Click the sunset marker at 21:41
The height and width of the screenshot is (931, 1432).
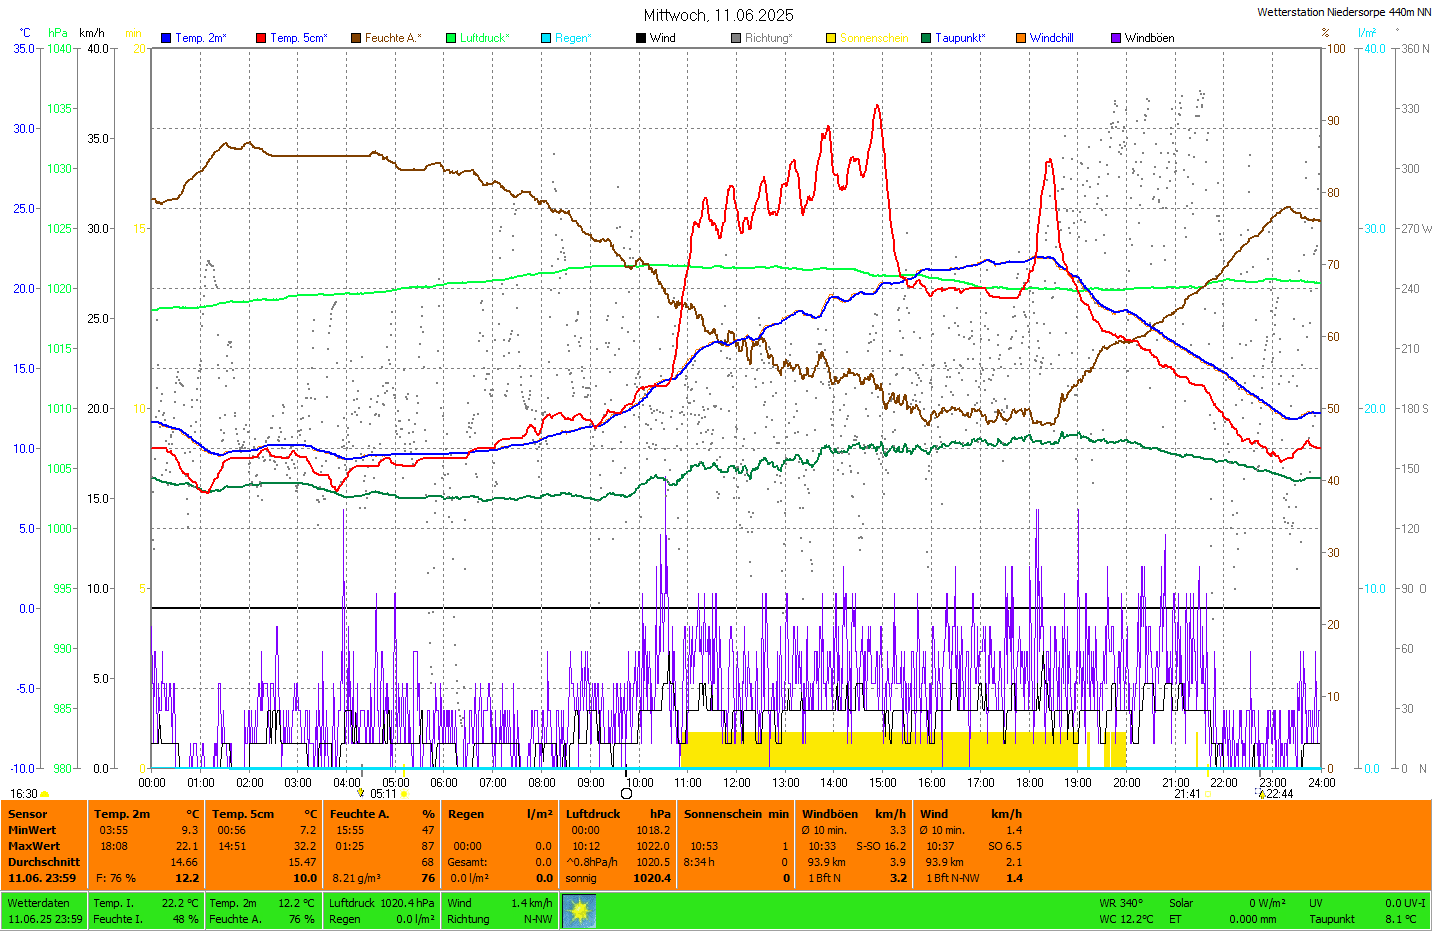(x=1208, y=794)
